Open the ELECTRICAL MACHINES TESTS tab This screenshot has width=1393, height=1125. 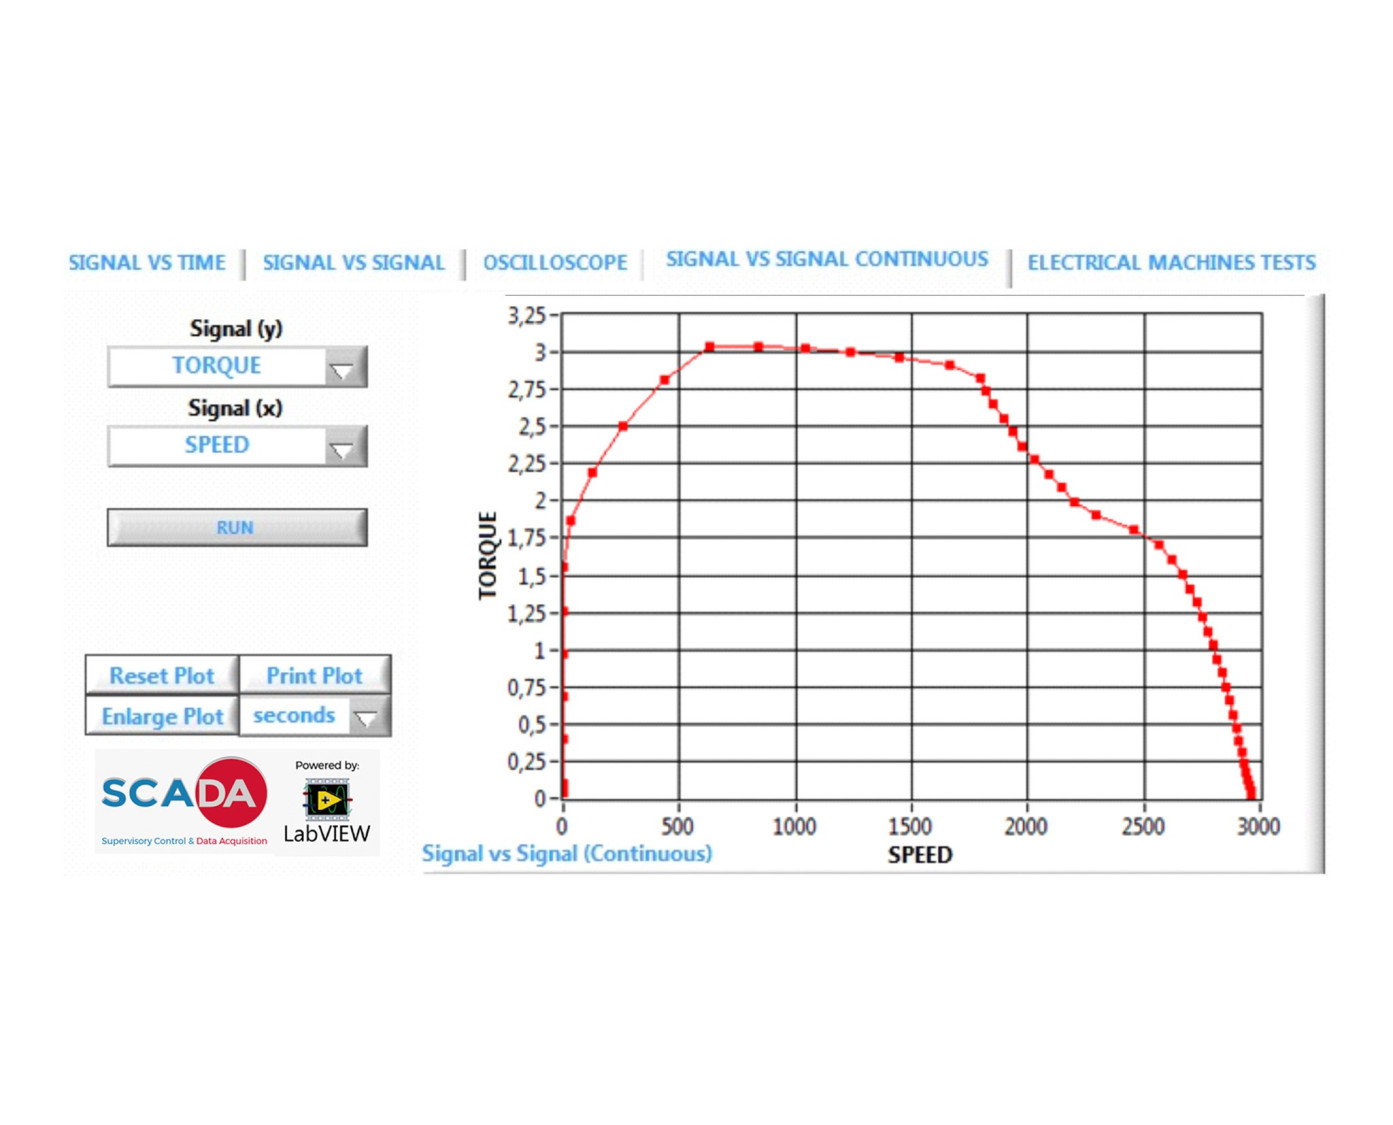pos(1171,263)
